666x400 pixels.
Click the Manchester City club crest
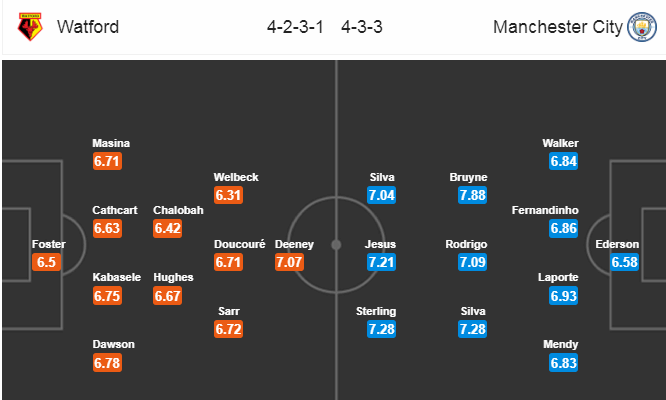642,27
